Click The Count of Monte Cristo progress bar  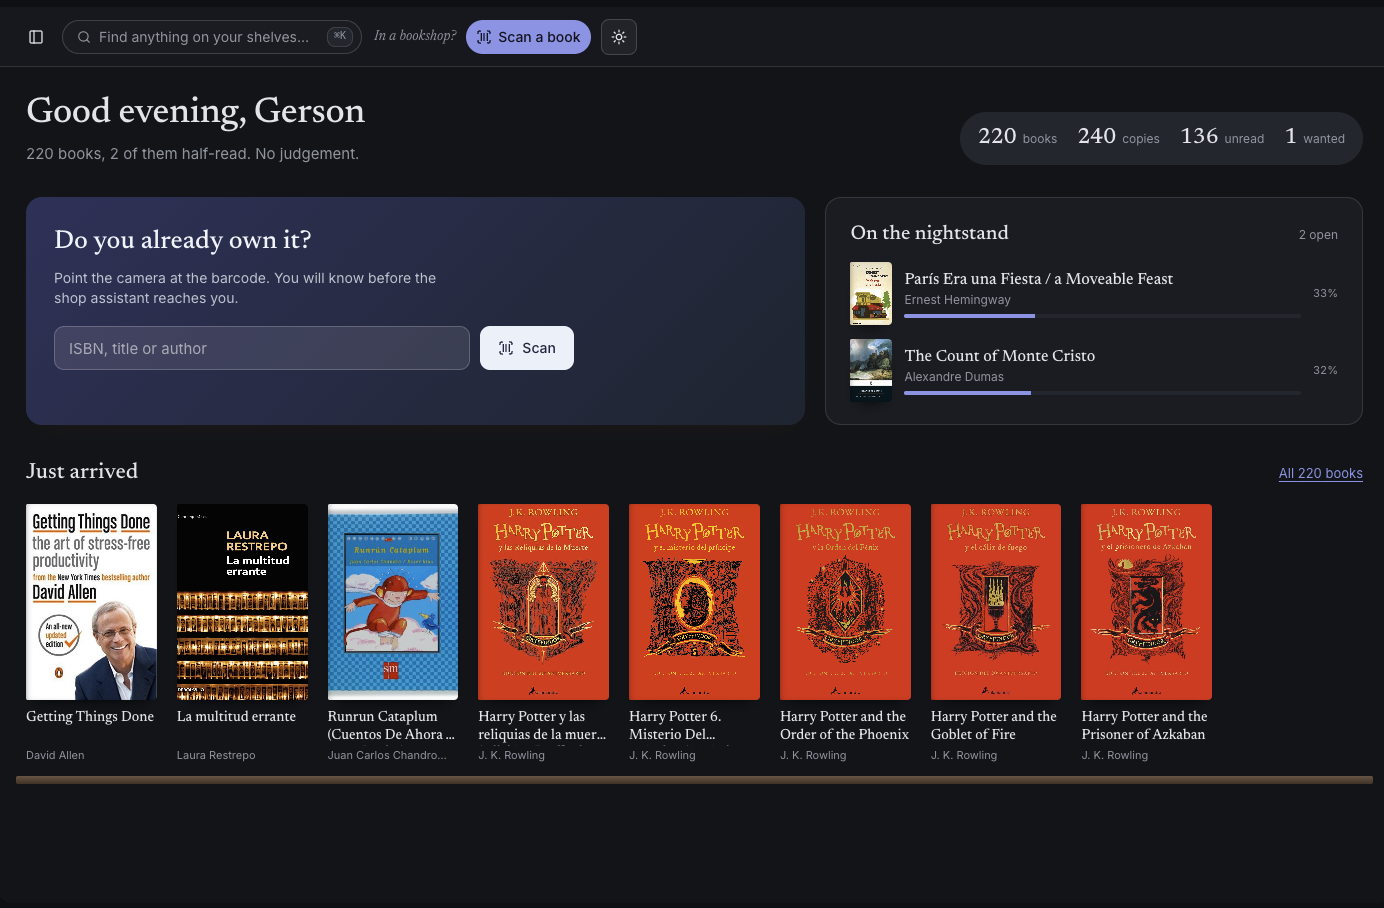(x=1103, y=393)
